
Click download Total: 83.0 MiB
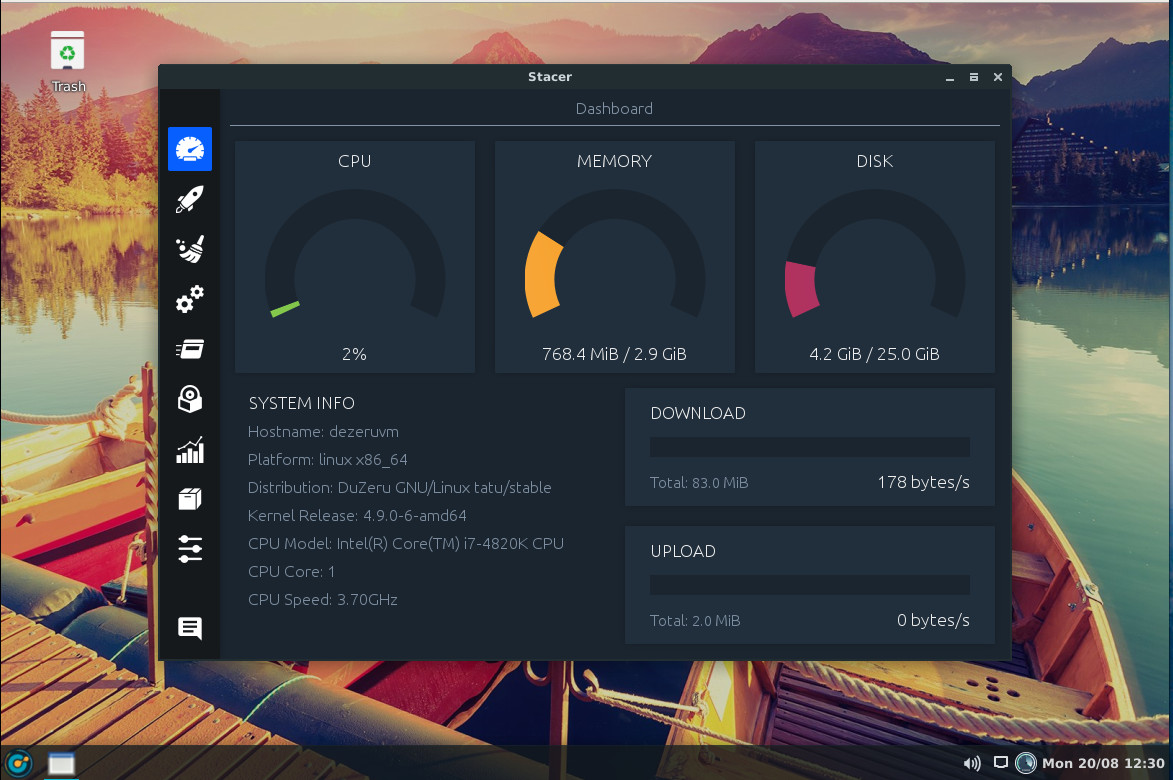[699, 482]
